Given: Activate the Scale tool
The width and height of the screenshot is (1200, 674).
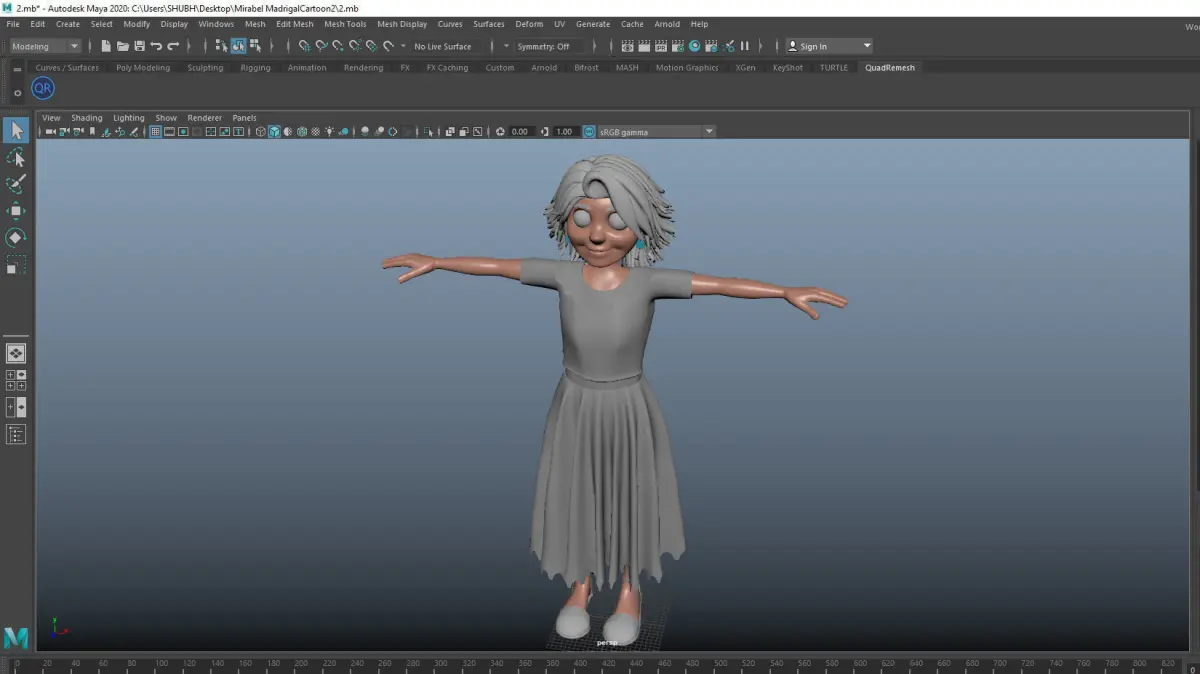Looking at the screenshot, I should point(16,265).
